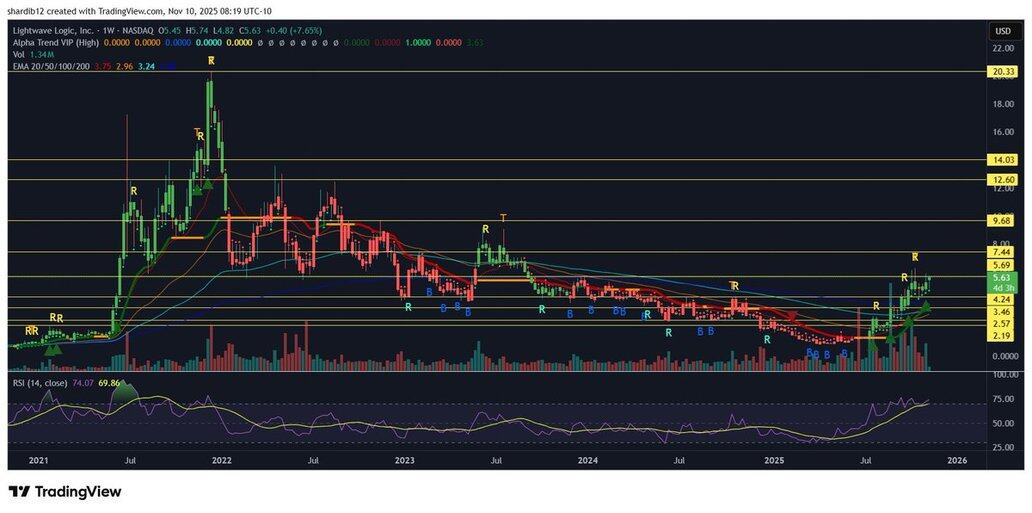
Task: Click the green current price 5.63 label
Action: click(x=1003, y=278)
